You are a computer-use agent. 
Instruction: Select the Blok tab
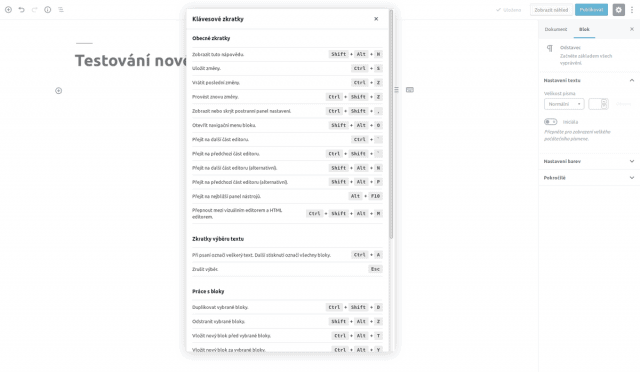coord(584,29)
